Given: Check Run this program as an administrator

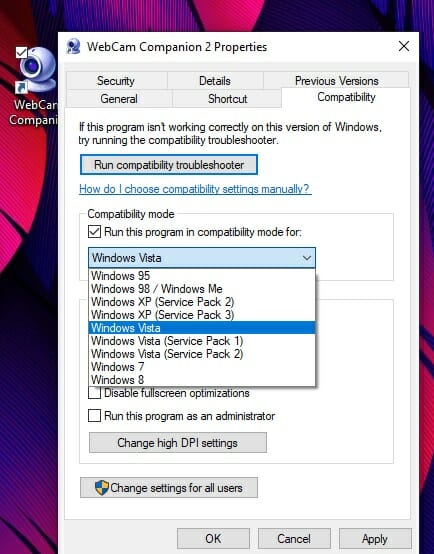Looking at the screenshot, I should 94,416.
